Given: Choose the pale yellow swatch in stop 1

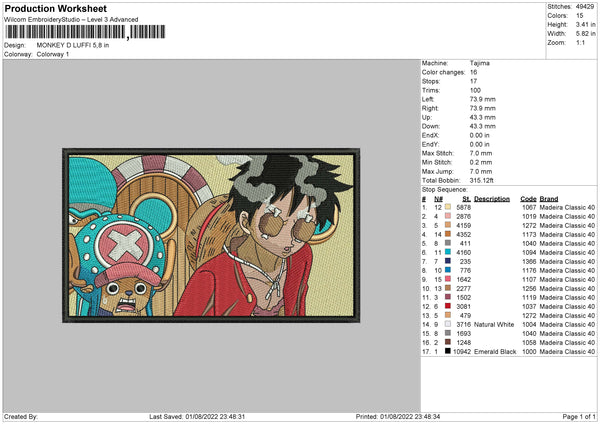Looking at the screenshot, I should pyautogui.click(x=447, y=207).
